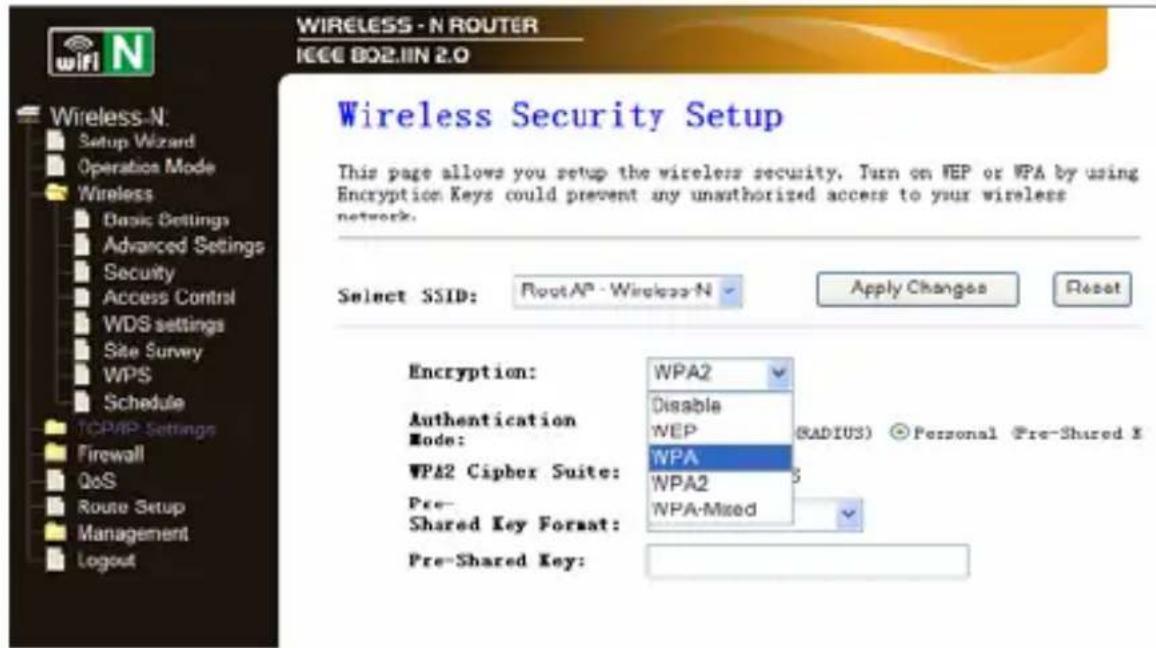The width and height of the screenshot is (1156, 648).
Task: Select Disable in the encryption list
Action: pyautogui.click(x=720, y=405)
